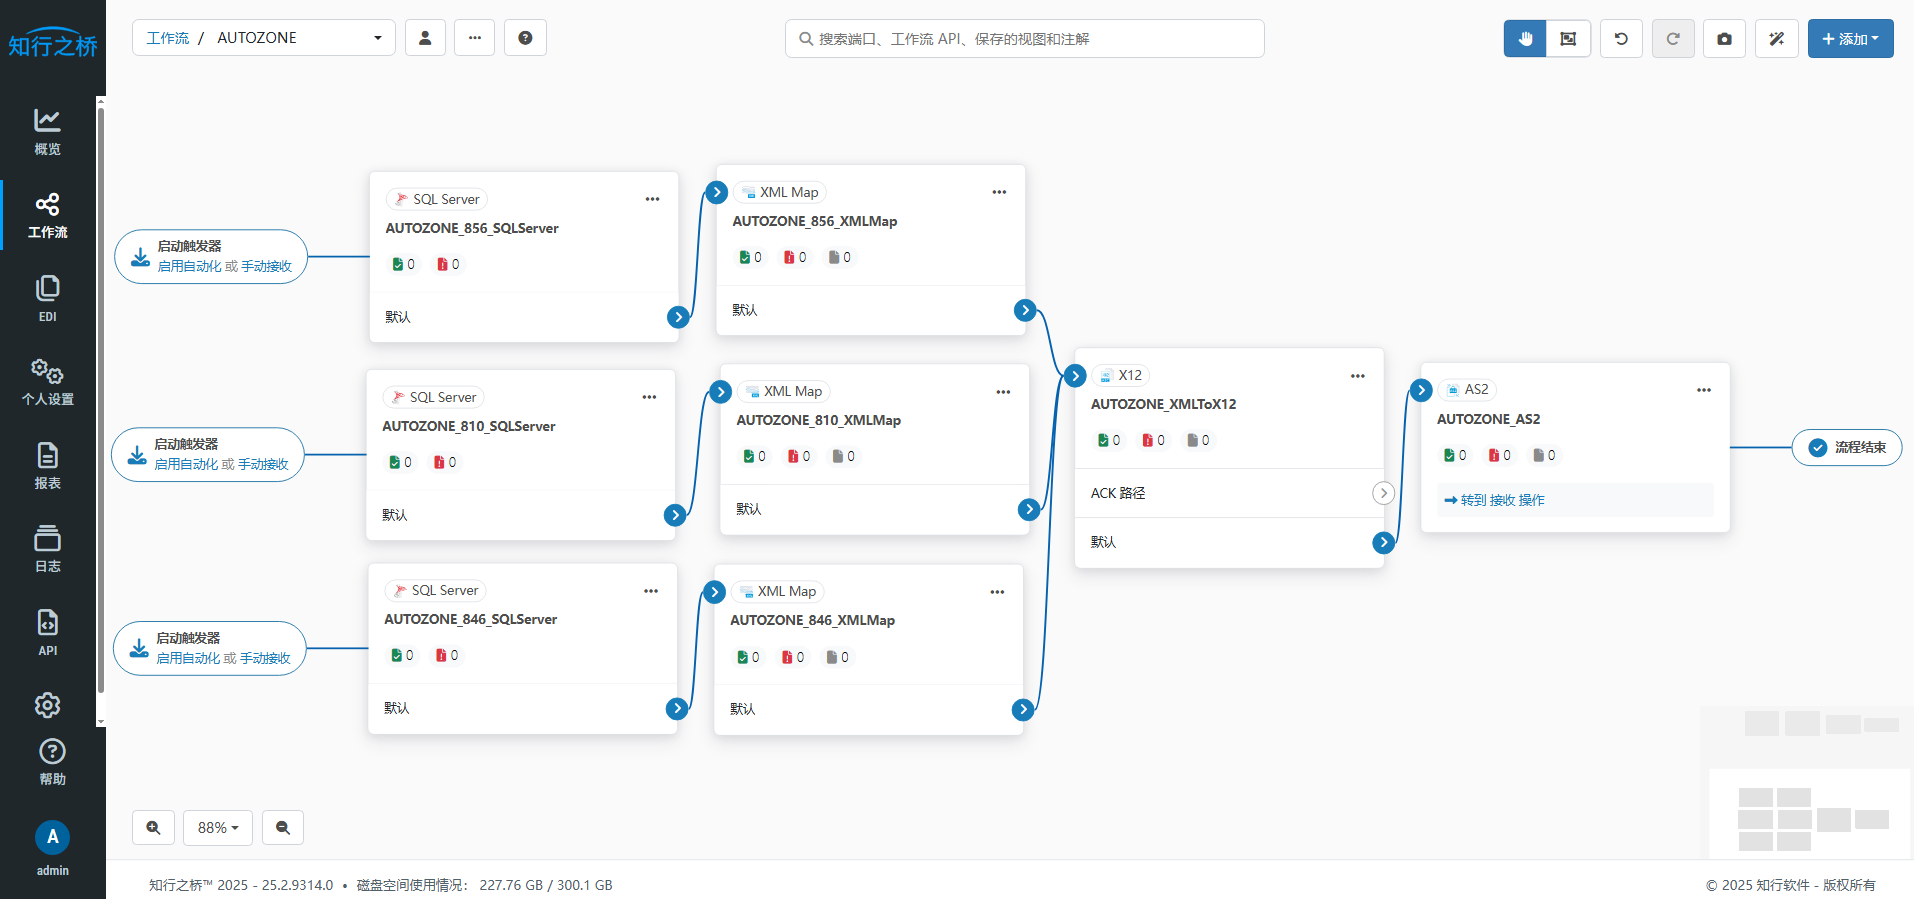Viewport: 1914px width, 899px height.
Task: Open the settings gear in sidebar
Action: tap(47, 705)
